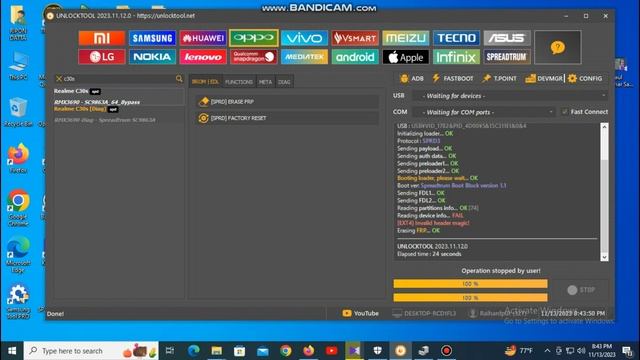
Task: Click the DESKTOP computer name in status bar
Action: tap(424, 313)
